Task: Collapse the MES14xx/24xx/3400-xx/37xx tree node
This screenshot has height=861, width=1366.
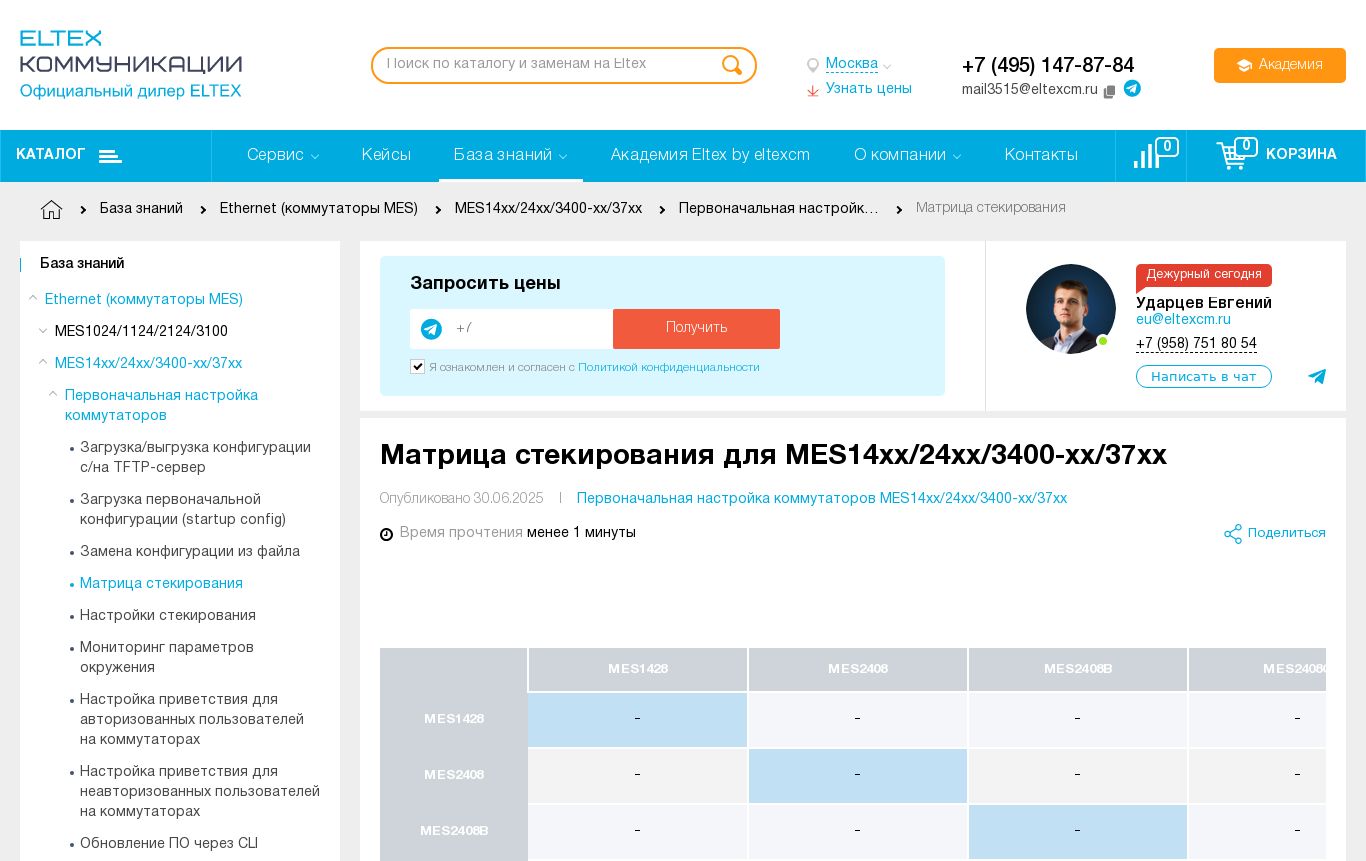Action: pos(43,362)
